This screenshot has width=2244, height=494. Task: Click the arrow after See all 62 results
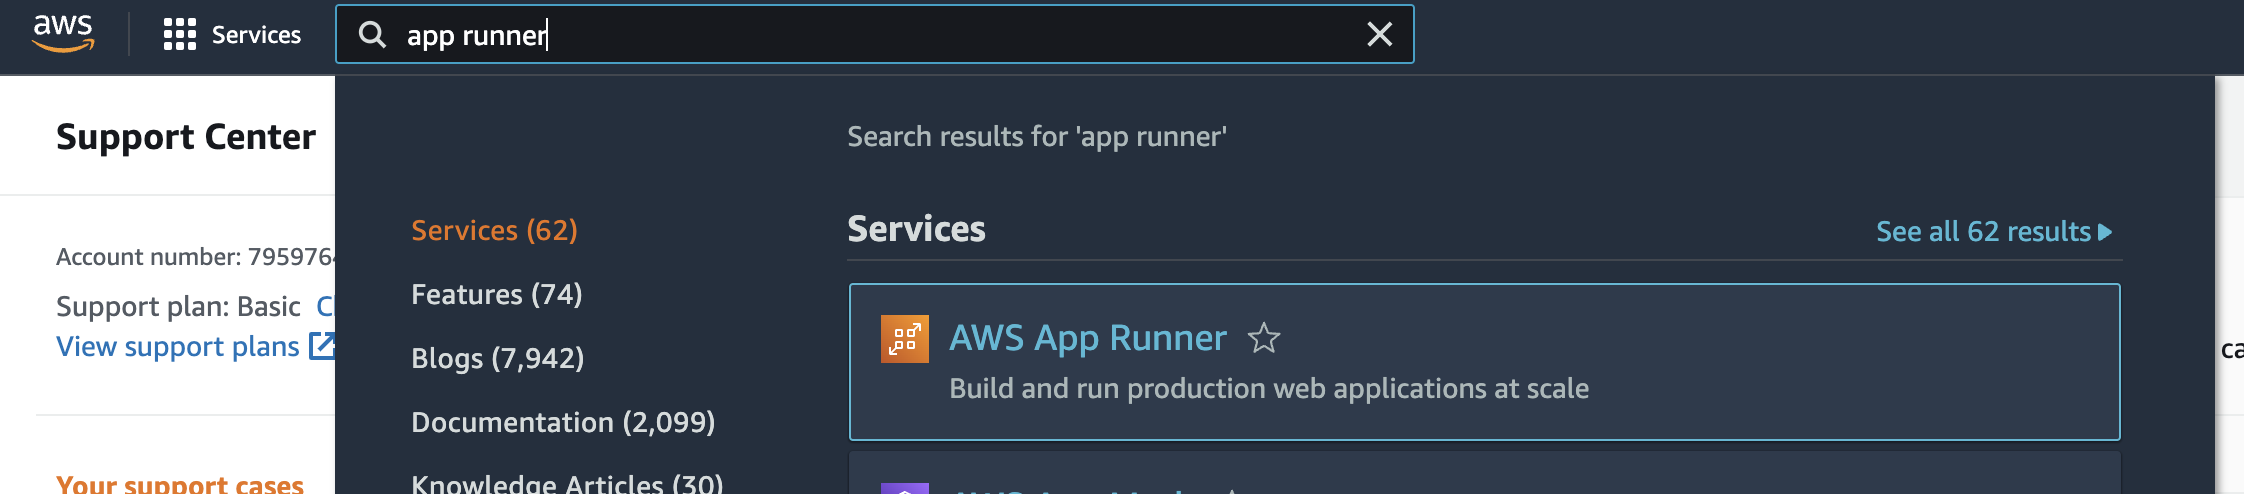(x=2105, y=232)
